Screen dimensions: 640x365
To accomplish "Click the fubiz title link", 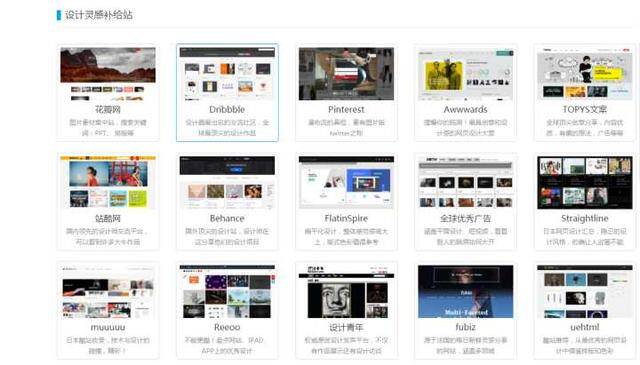I will click(465, 327).
